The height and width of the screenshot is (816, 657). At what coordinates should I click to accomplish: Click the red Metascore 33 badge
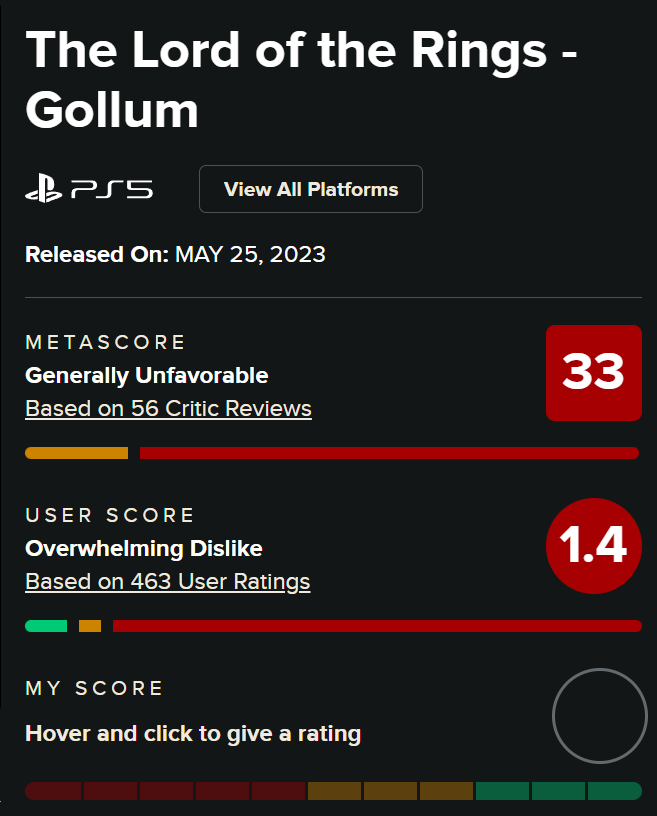(593, 373)
